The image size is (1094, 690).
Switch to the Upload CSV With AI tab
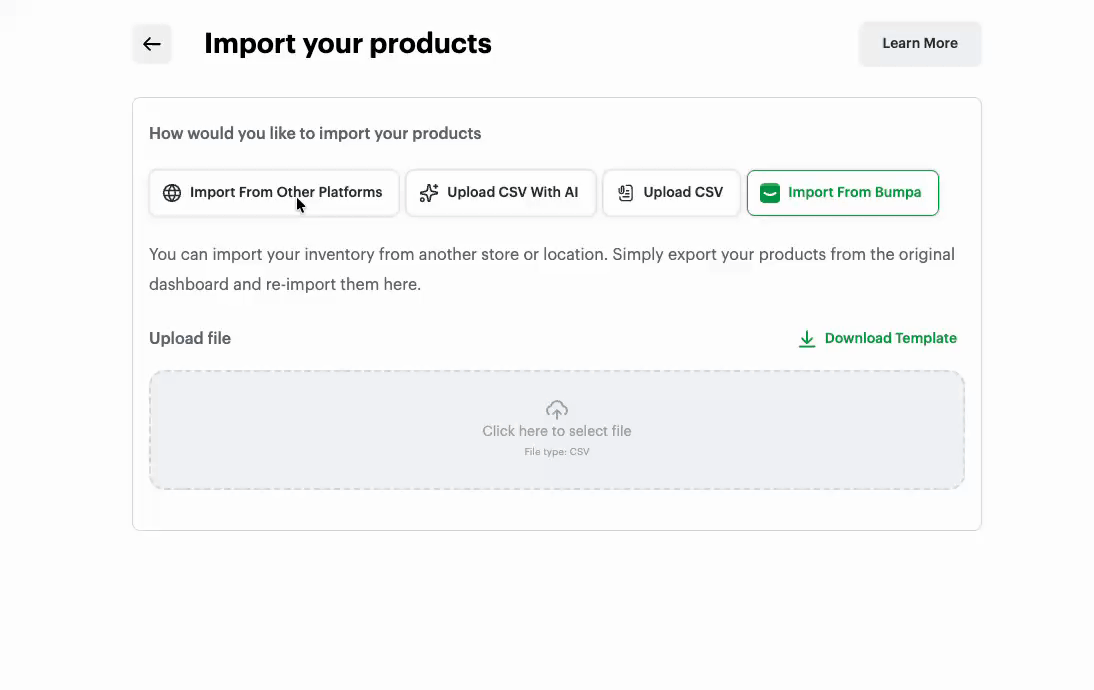pos(512,193)
